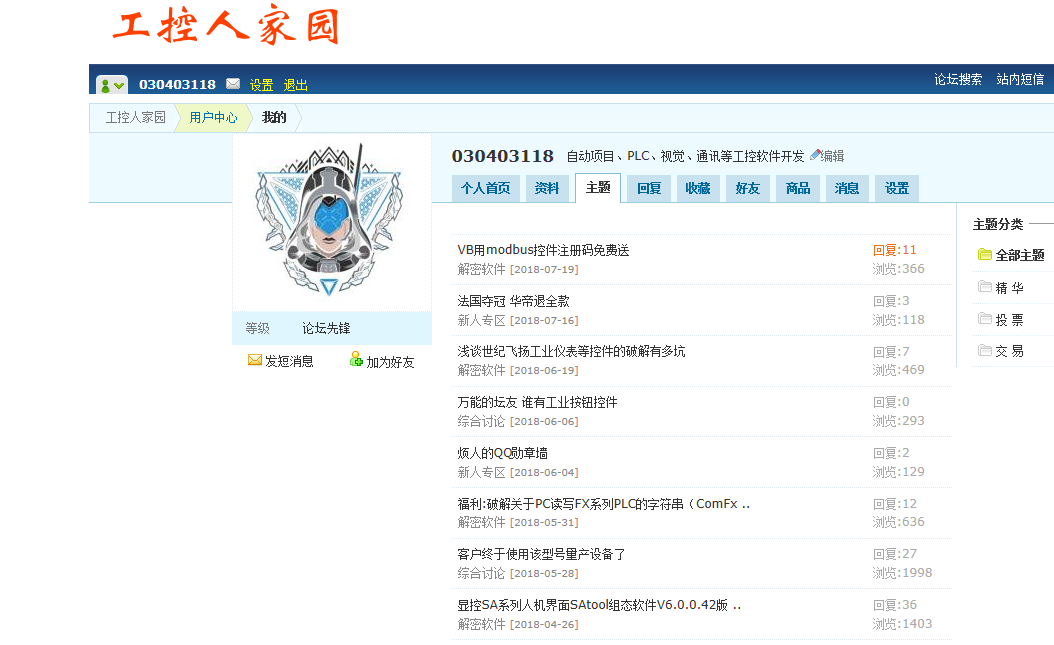Open the 好友 tab

[x=747, y=188]
